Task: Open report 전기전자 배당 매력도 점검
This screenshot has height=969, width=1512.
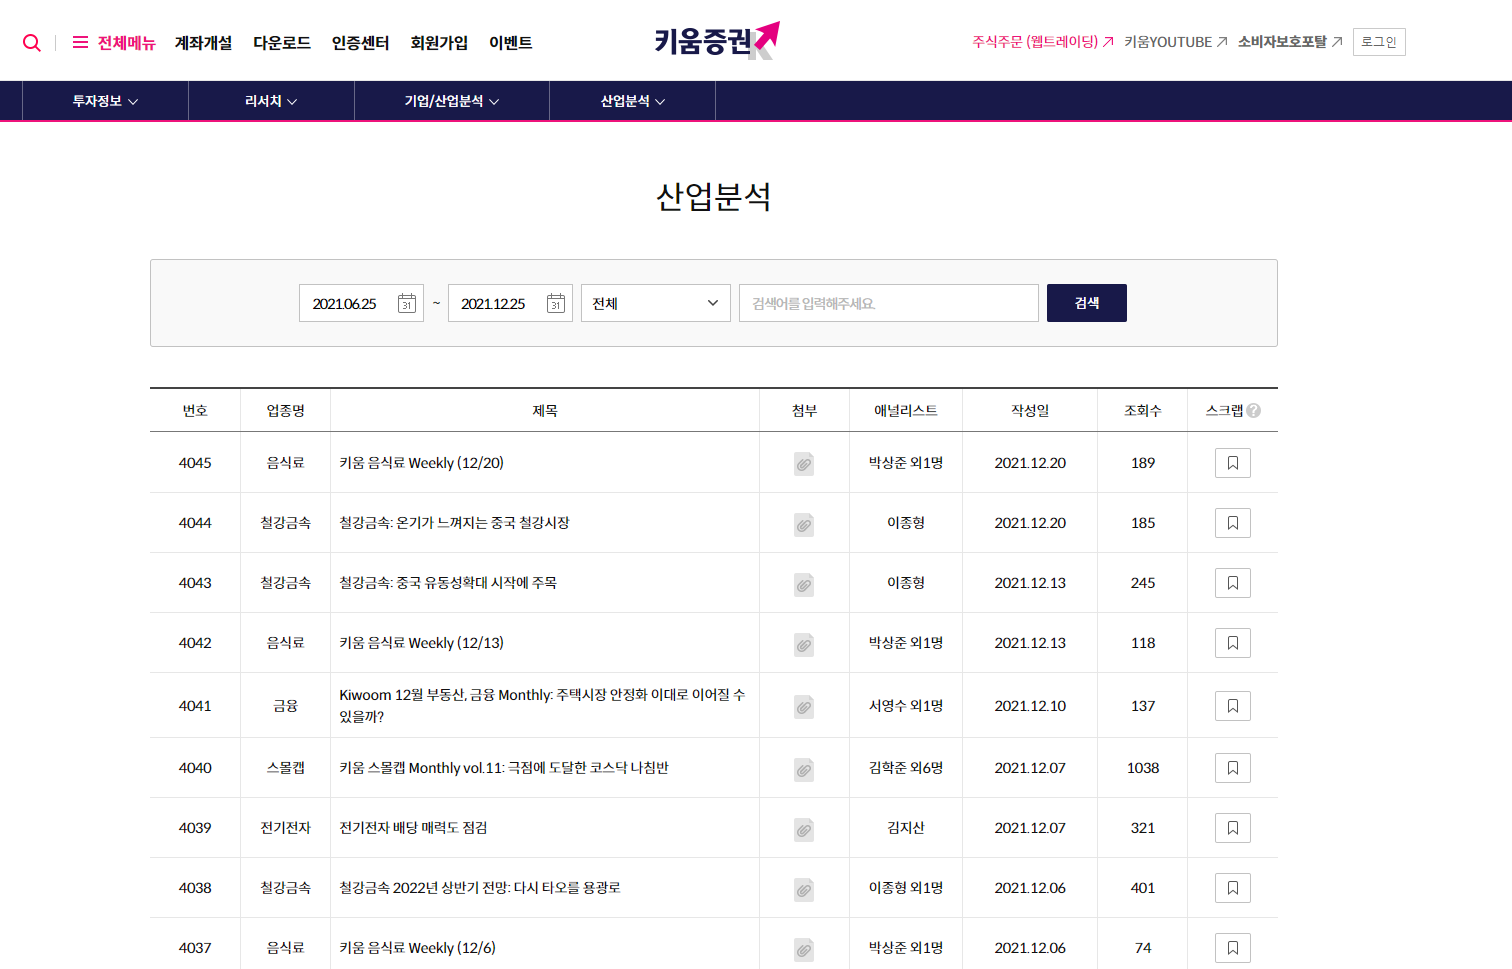Action: [x=413, y=828]
